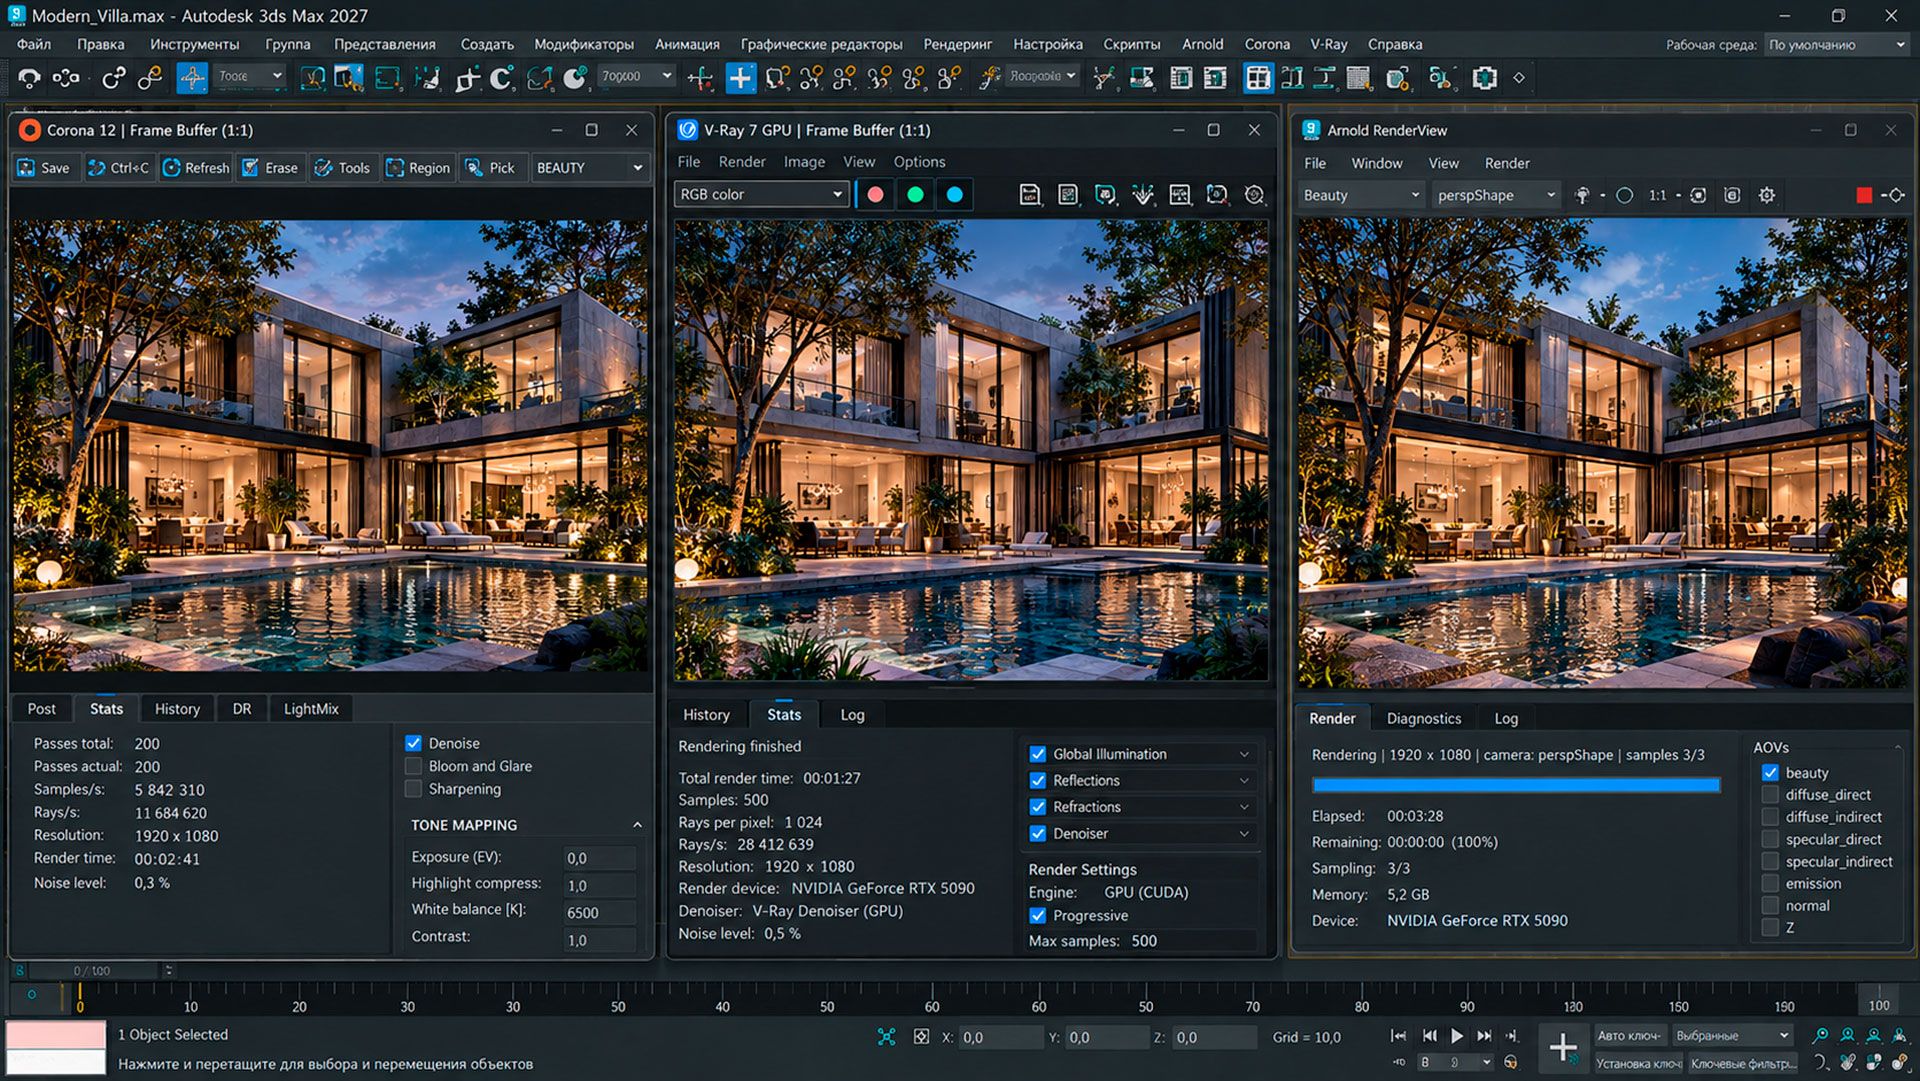
Task: Collapse the TONE MAPPING section
Action: pyautogui.click(x=637, y=825)
